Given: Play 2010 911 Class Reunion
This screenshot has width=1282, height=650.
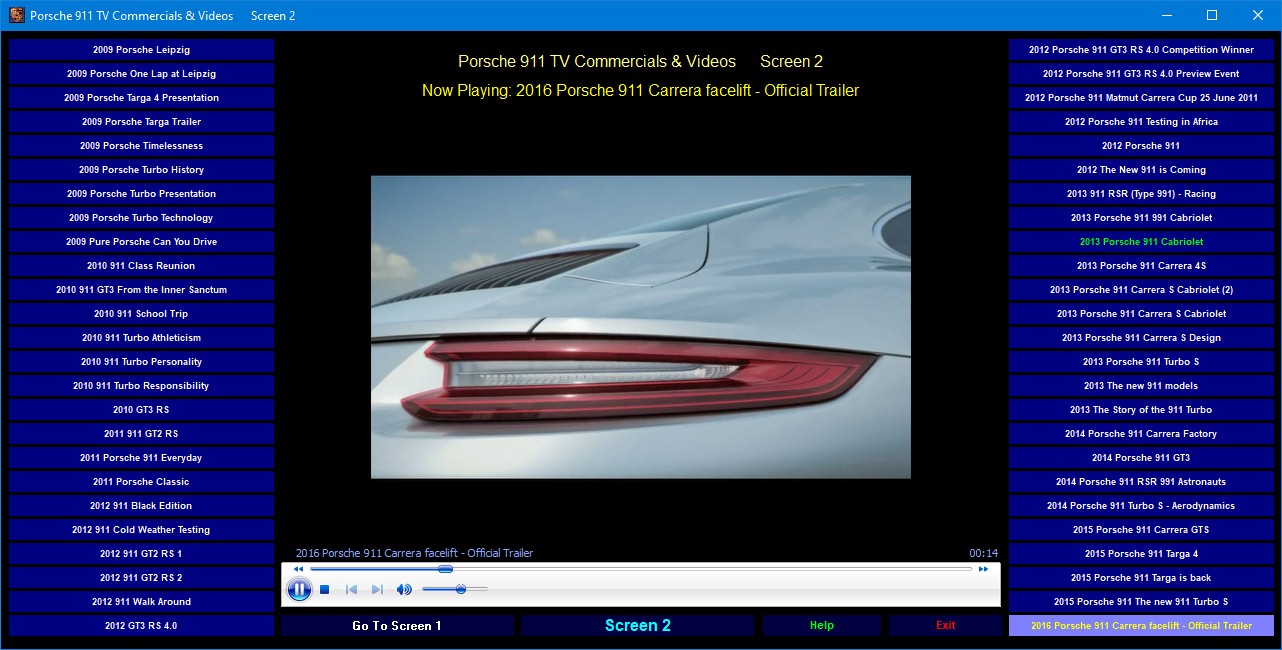Looking at the screenshot, I should pos(141,266).
